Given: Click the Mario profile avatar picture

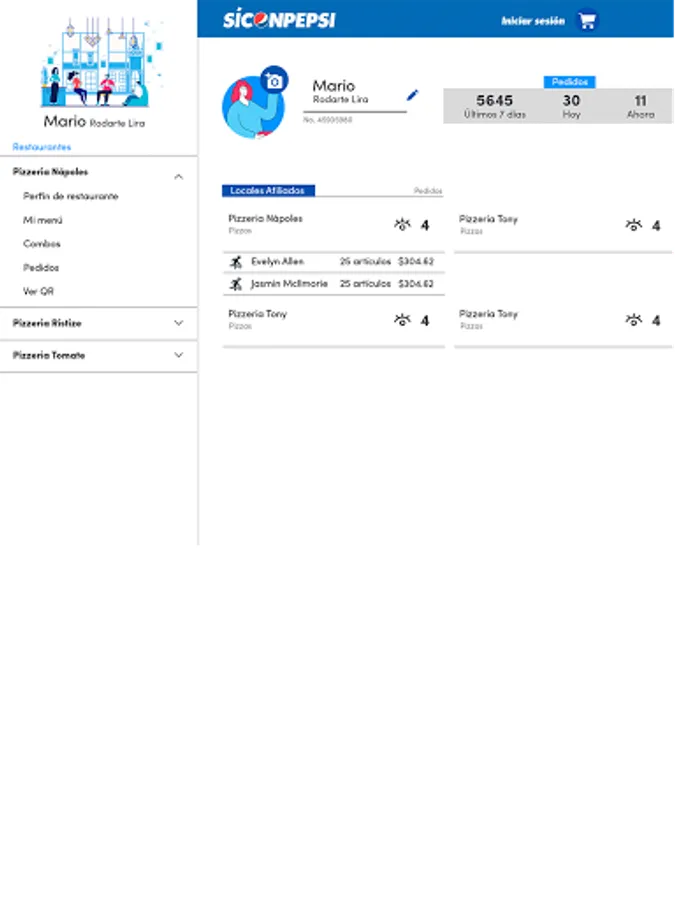Looking at the screenshot, I should click(x=251, y=108).
